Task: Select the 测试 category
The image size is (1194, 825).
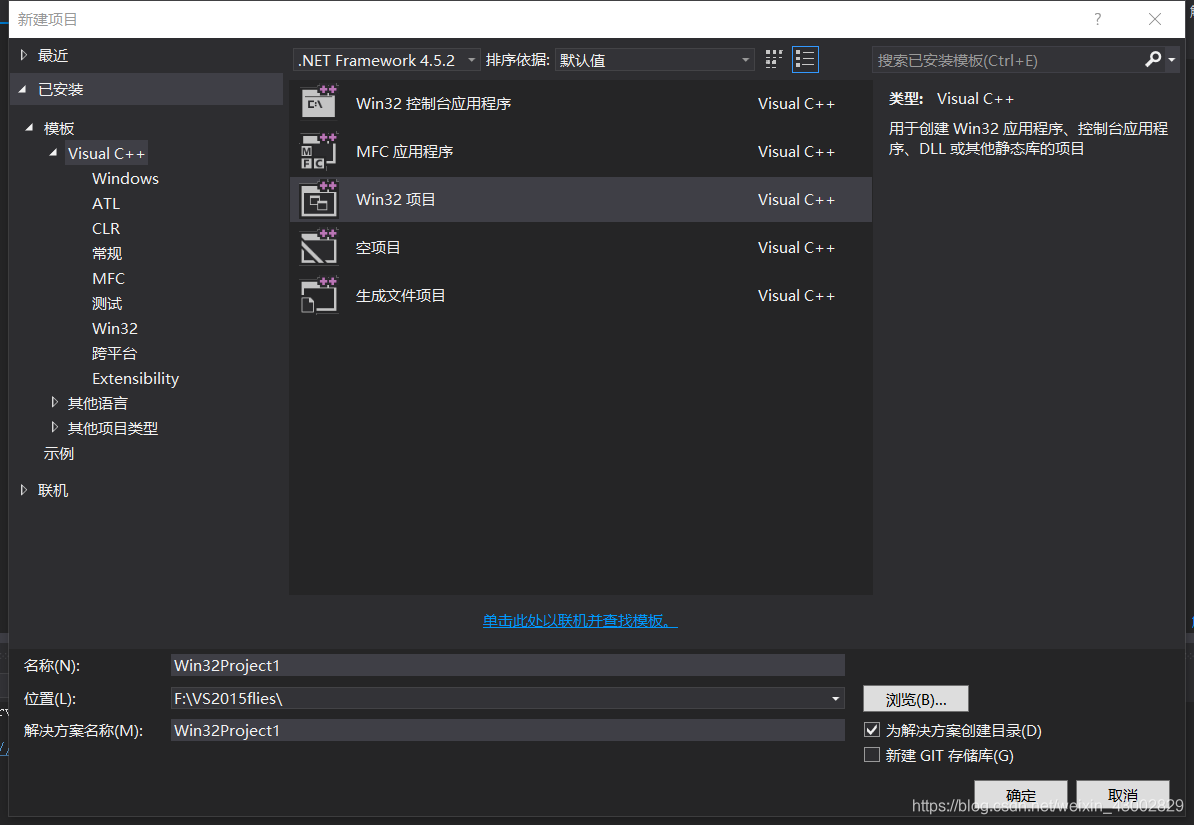Action: click(107, 303)
